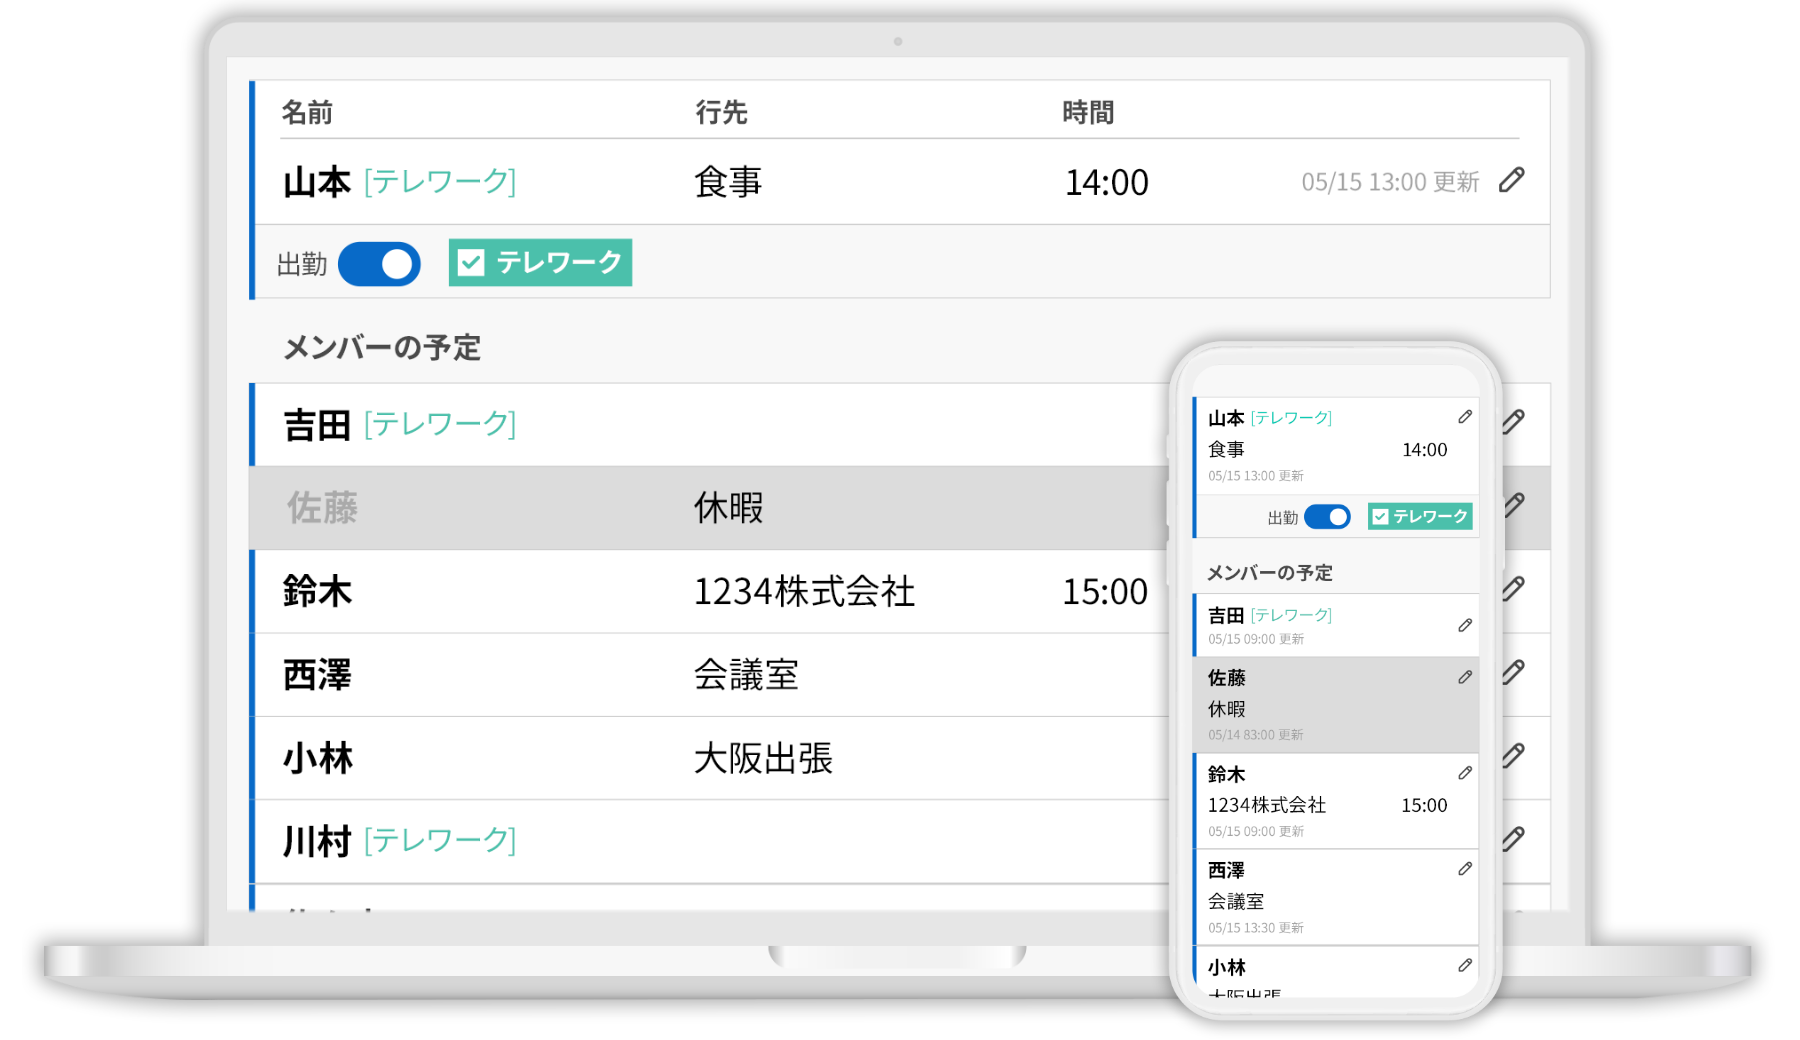Click 食事 on the phone screen
Viewport: 1800px width, 1040px height.
[x=1227, y=450]
